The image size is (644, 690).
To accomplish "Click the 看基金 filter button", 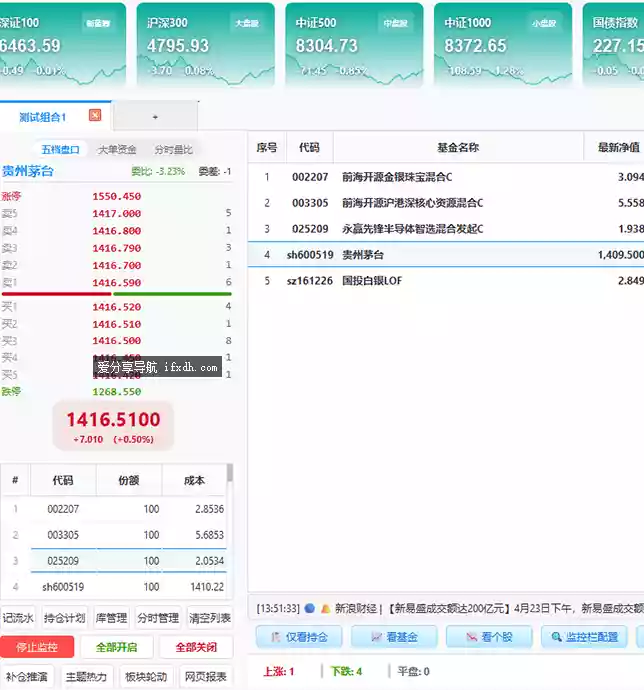I will (x=394, y=637).
